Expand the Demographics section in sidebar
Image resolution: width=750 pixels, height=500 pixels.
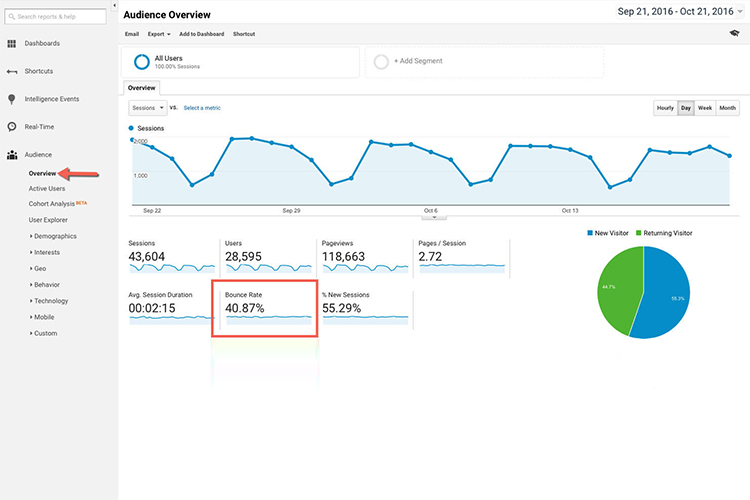[x=54, y=236]
